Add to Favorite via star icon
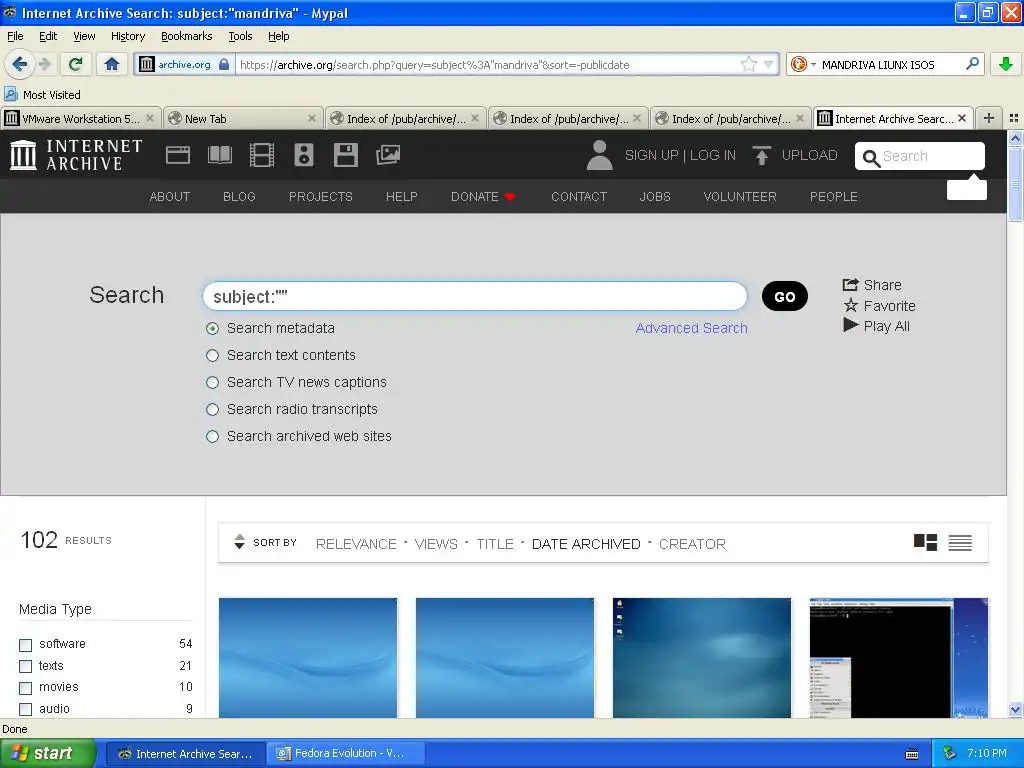The width and height of the screenshot is (1024, 768). pyautogui.click(x=850, y=305)
